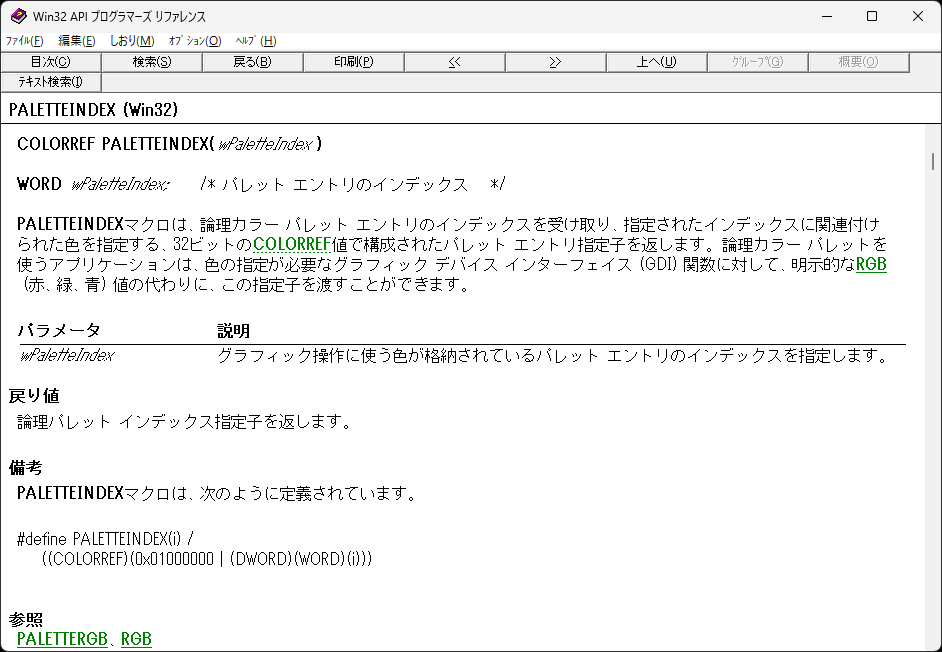This screenshot has height=652, width=942.
Task: Click the WinHelp book app icon
Action: click(x=17, y=16)
